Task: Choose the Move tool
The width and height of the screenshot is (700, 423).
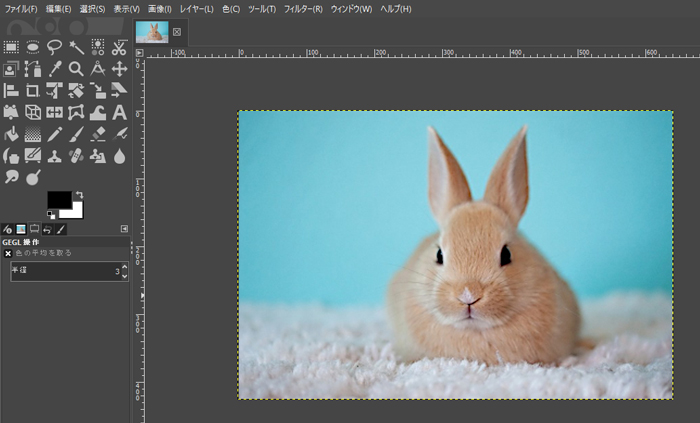Action: pyautogui.click(x=119, y=68)
